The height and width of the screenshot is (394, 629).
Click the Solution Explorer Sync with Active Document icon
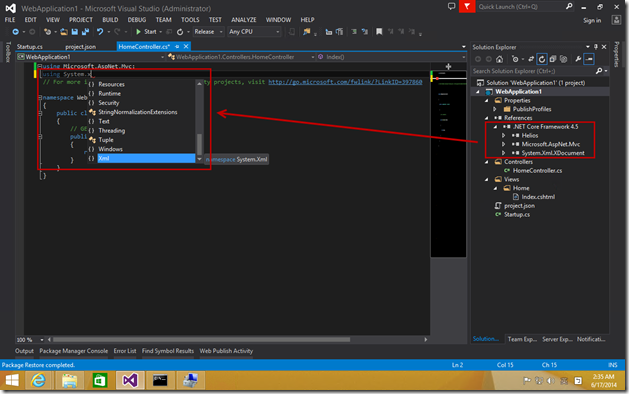pyautogui.click(x=531, y=59)
